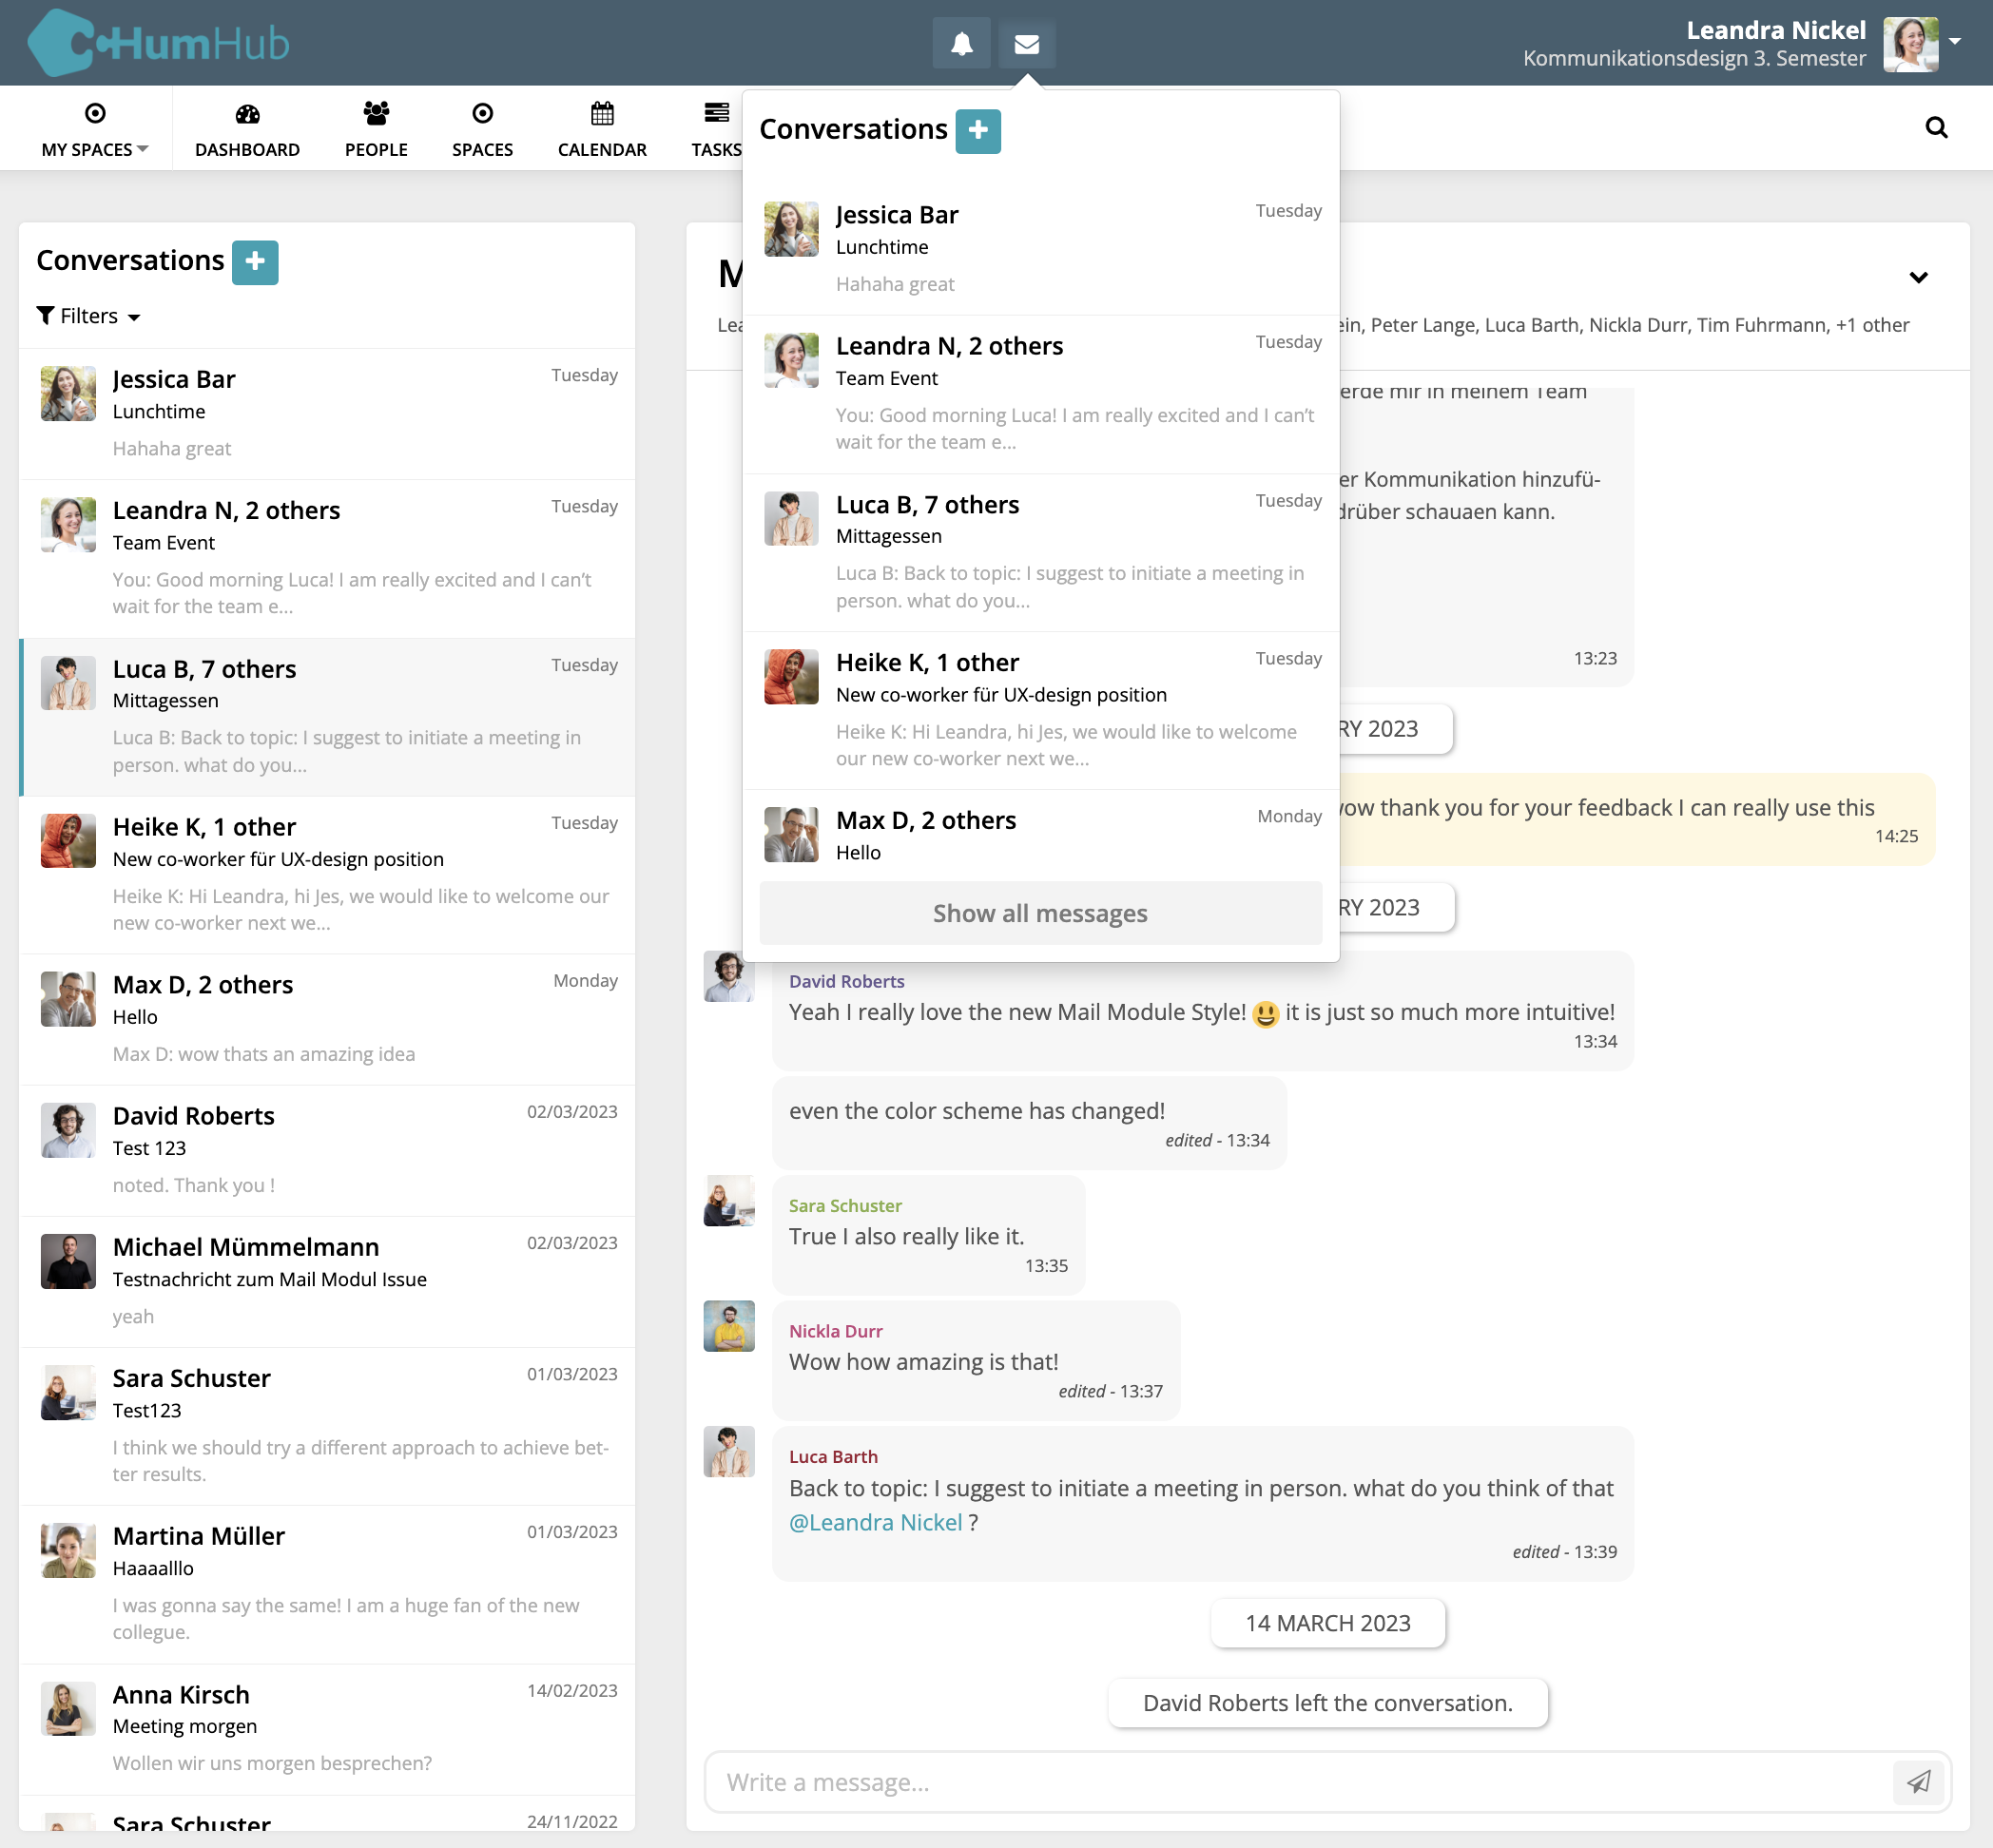Click plus button in left Conversations panel
The image size is (1993, 1848).
coord(255,262)
